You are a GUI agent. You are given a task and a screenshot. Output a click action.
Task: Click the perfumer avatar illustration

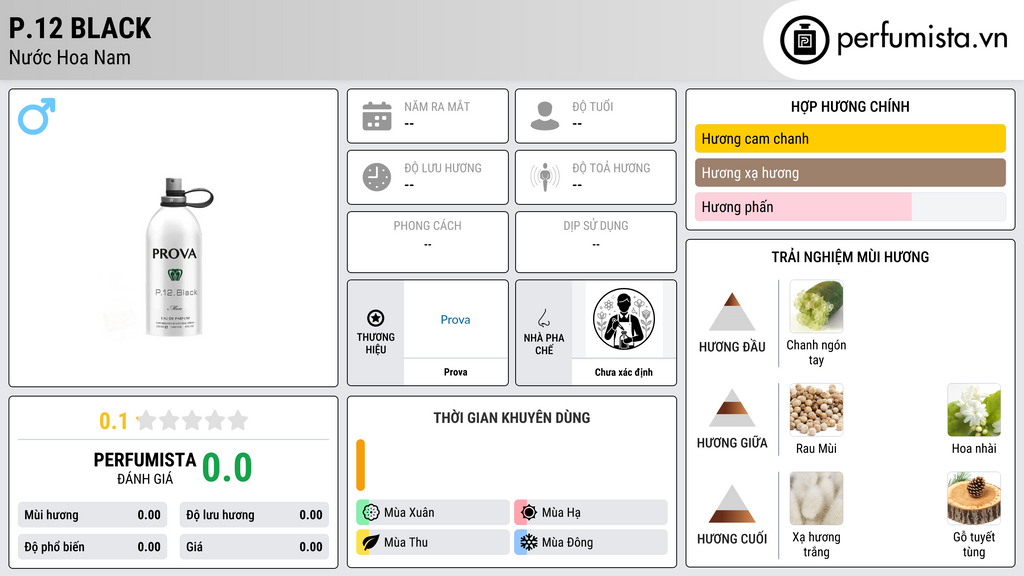click(624, 319)
